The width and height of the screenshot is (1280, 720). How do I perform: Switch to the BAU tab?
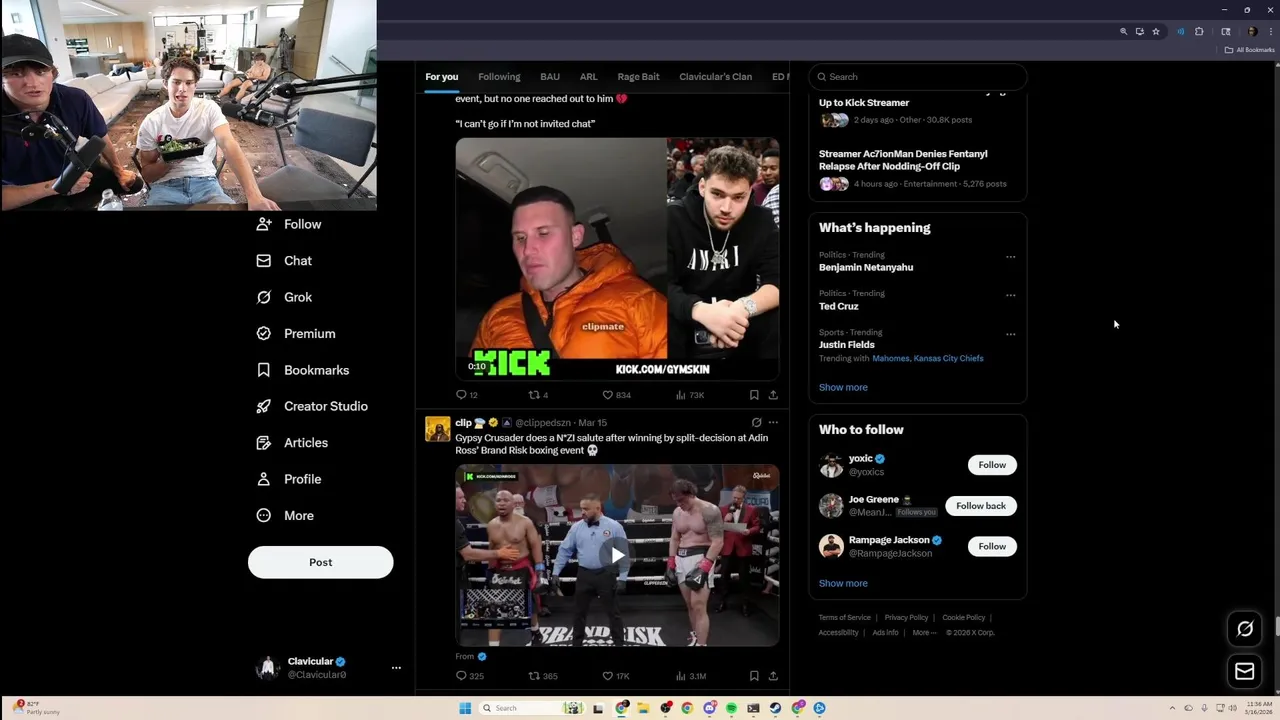click(x=550, y=77)
